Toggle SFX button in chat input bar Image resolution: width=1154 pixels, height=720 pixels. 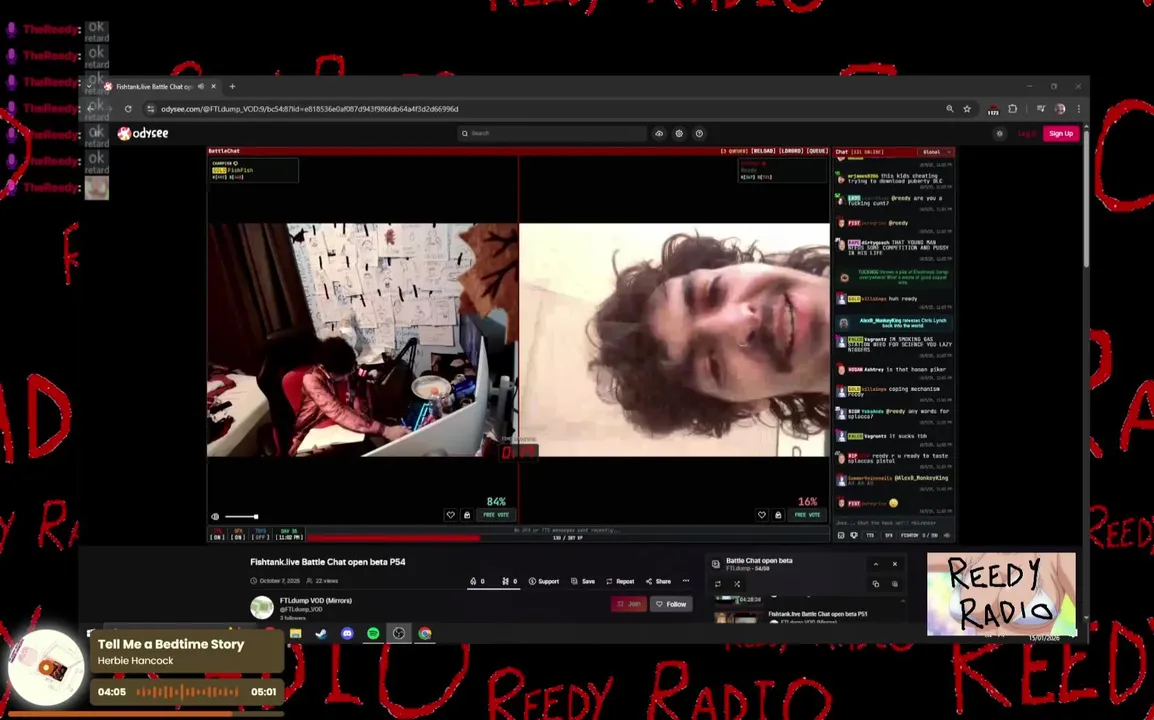tap(888, 535)
